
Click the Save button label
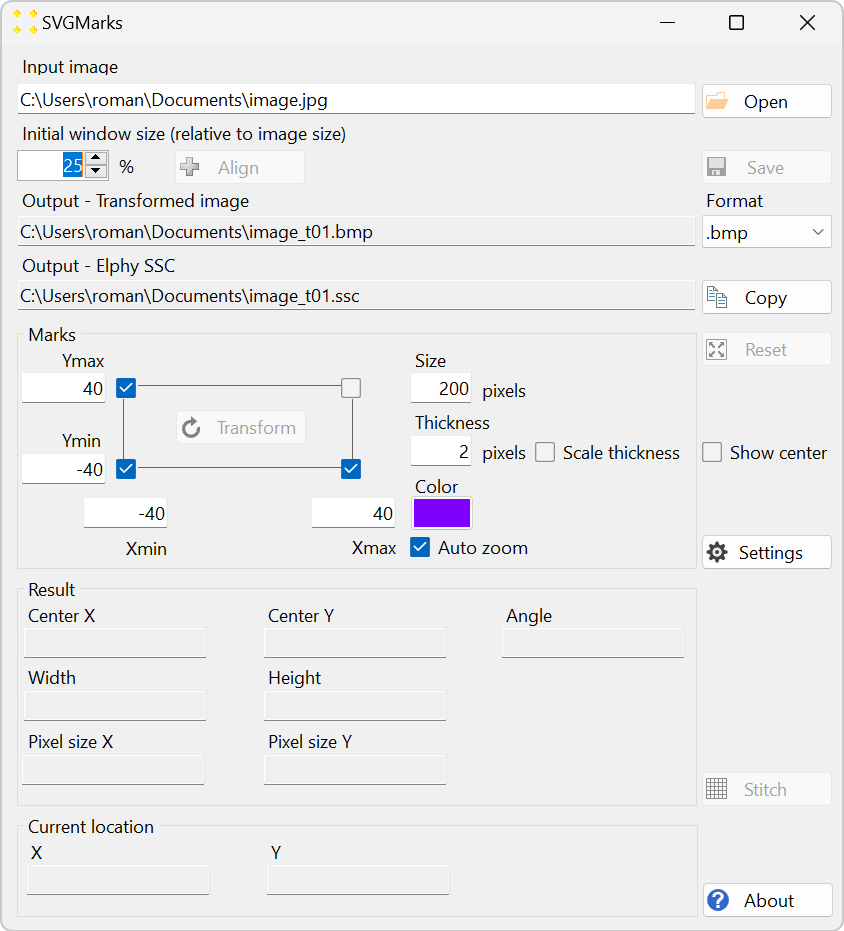click(765, 168)
